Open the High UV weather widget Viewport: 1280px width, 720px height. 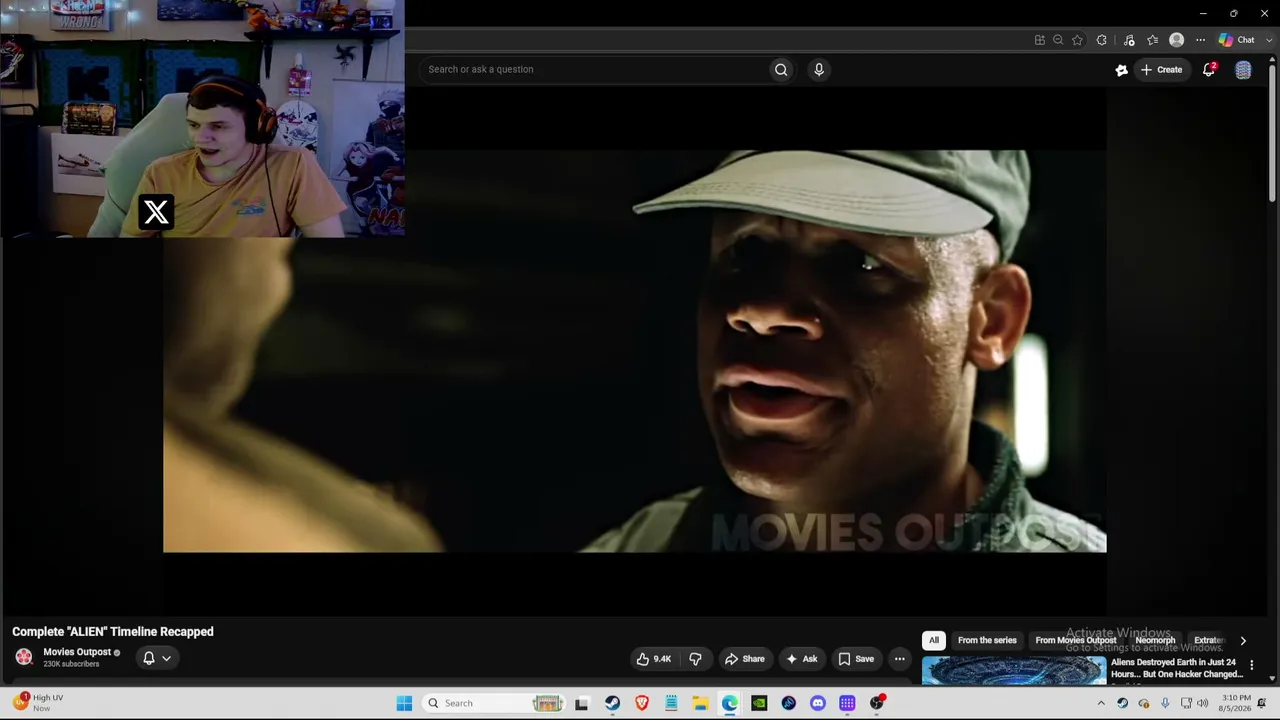point(40,703)
